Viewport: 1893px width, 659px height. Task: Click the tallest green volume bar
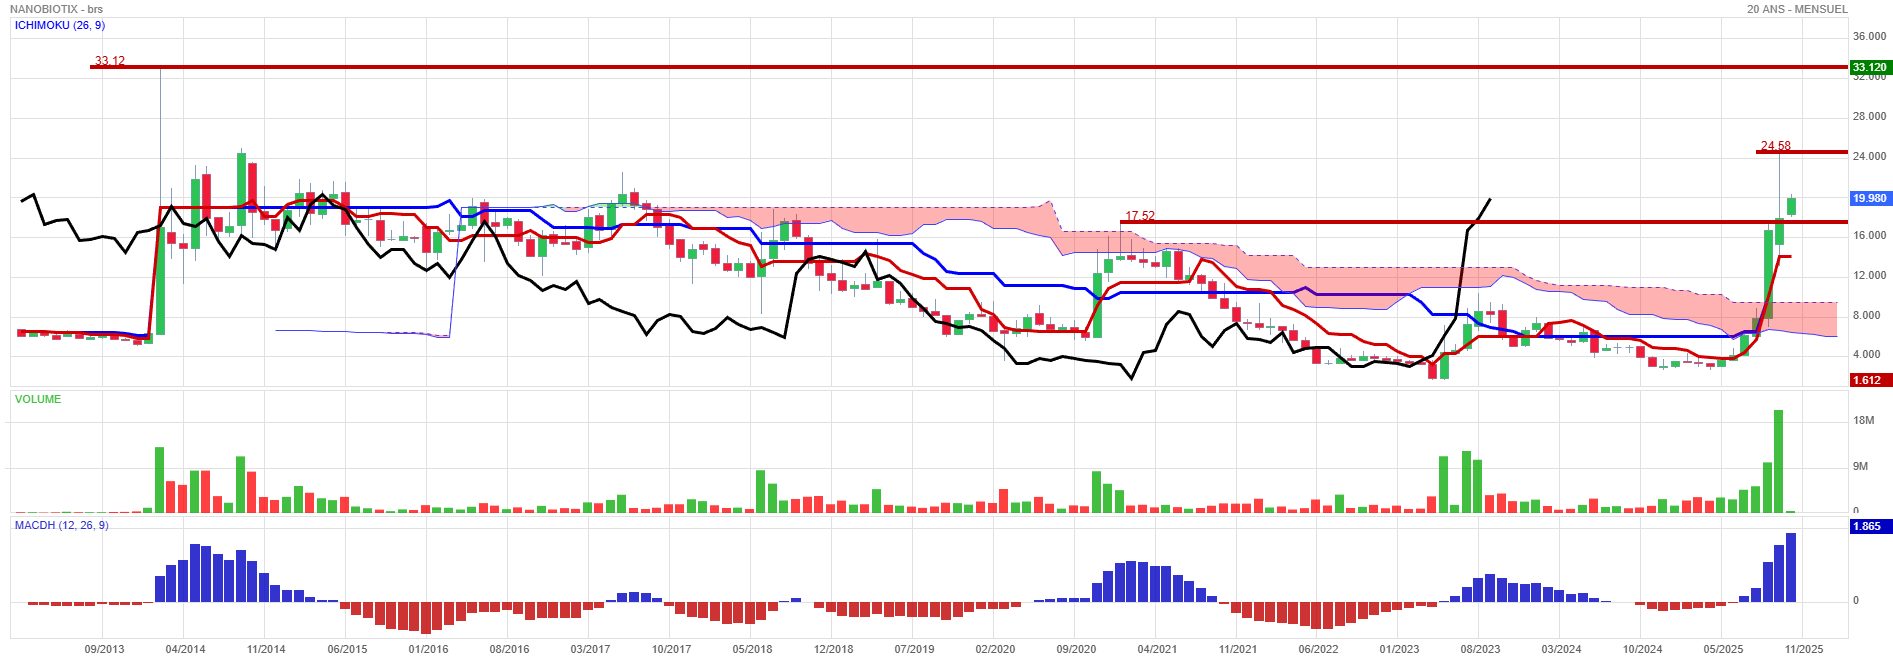pos(1778,461)
